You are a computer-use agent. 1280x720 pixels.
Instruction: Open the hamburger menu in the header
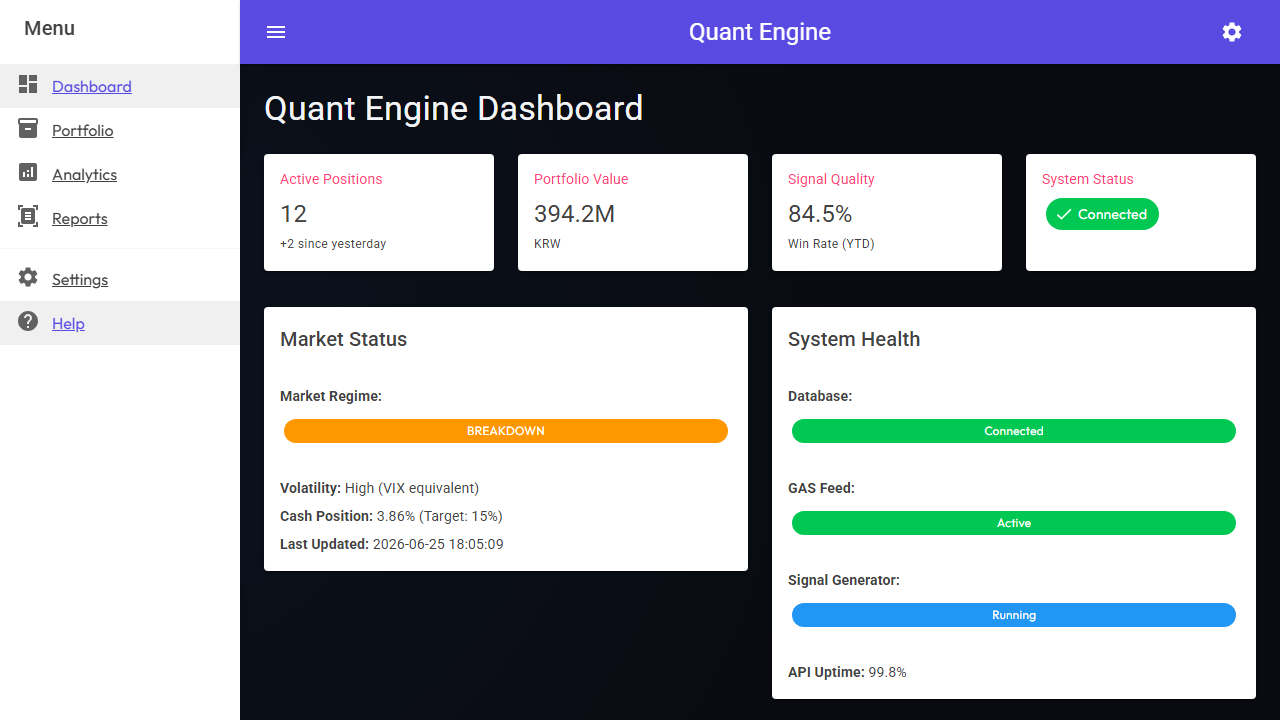(x=276, y=32)
